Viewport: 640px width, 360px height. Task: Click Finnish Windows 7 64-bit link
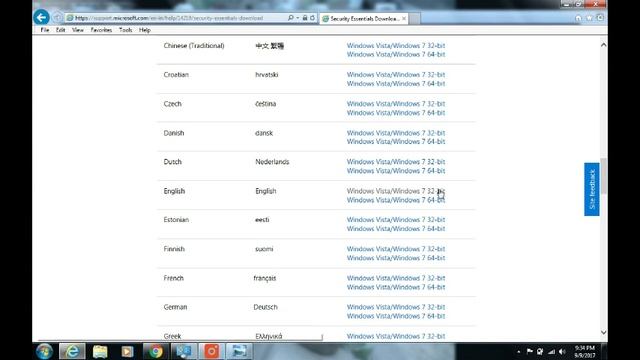point(396,258)
